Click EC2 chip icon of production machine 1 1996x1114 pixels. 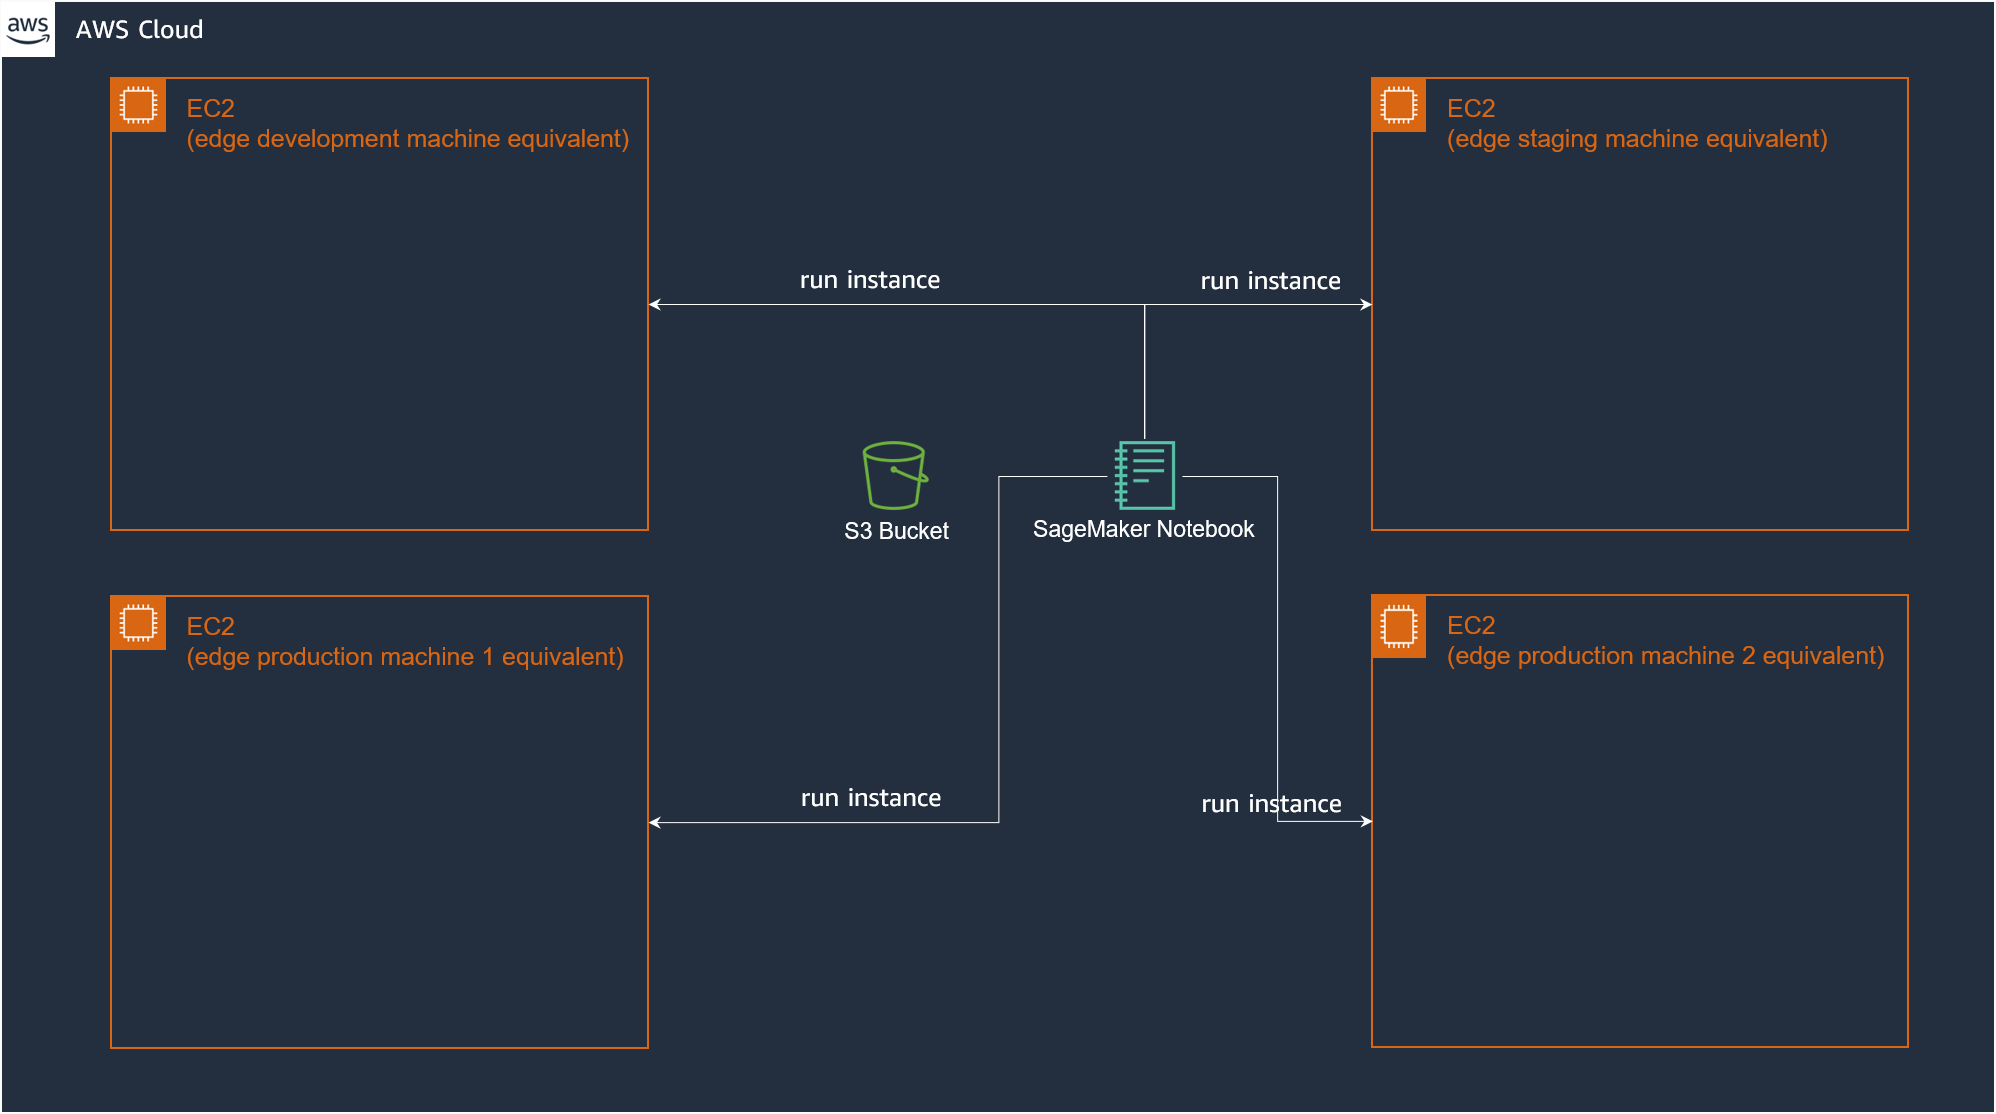tap(138, 623)
